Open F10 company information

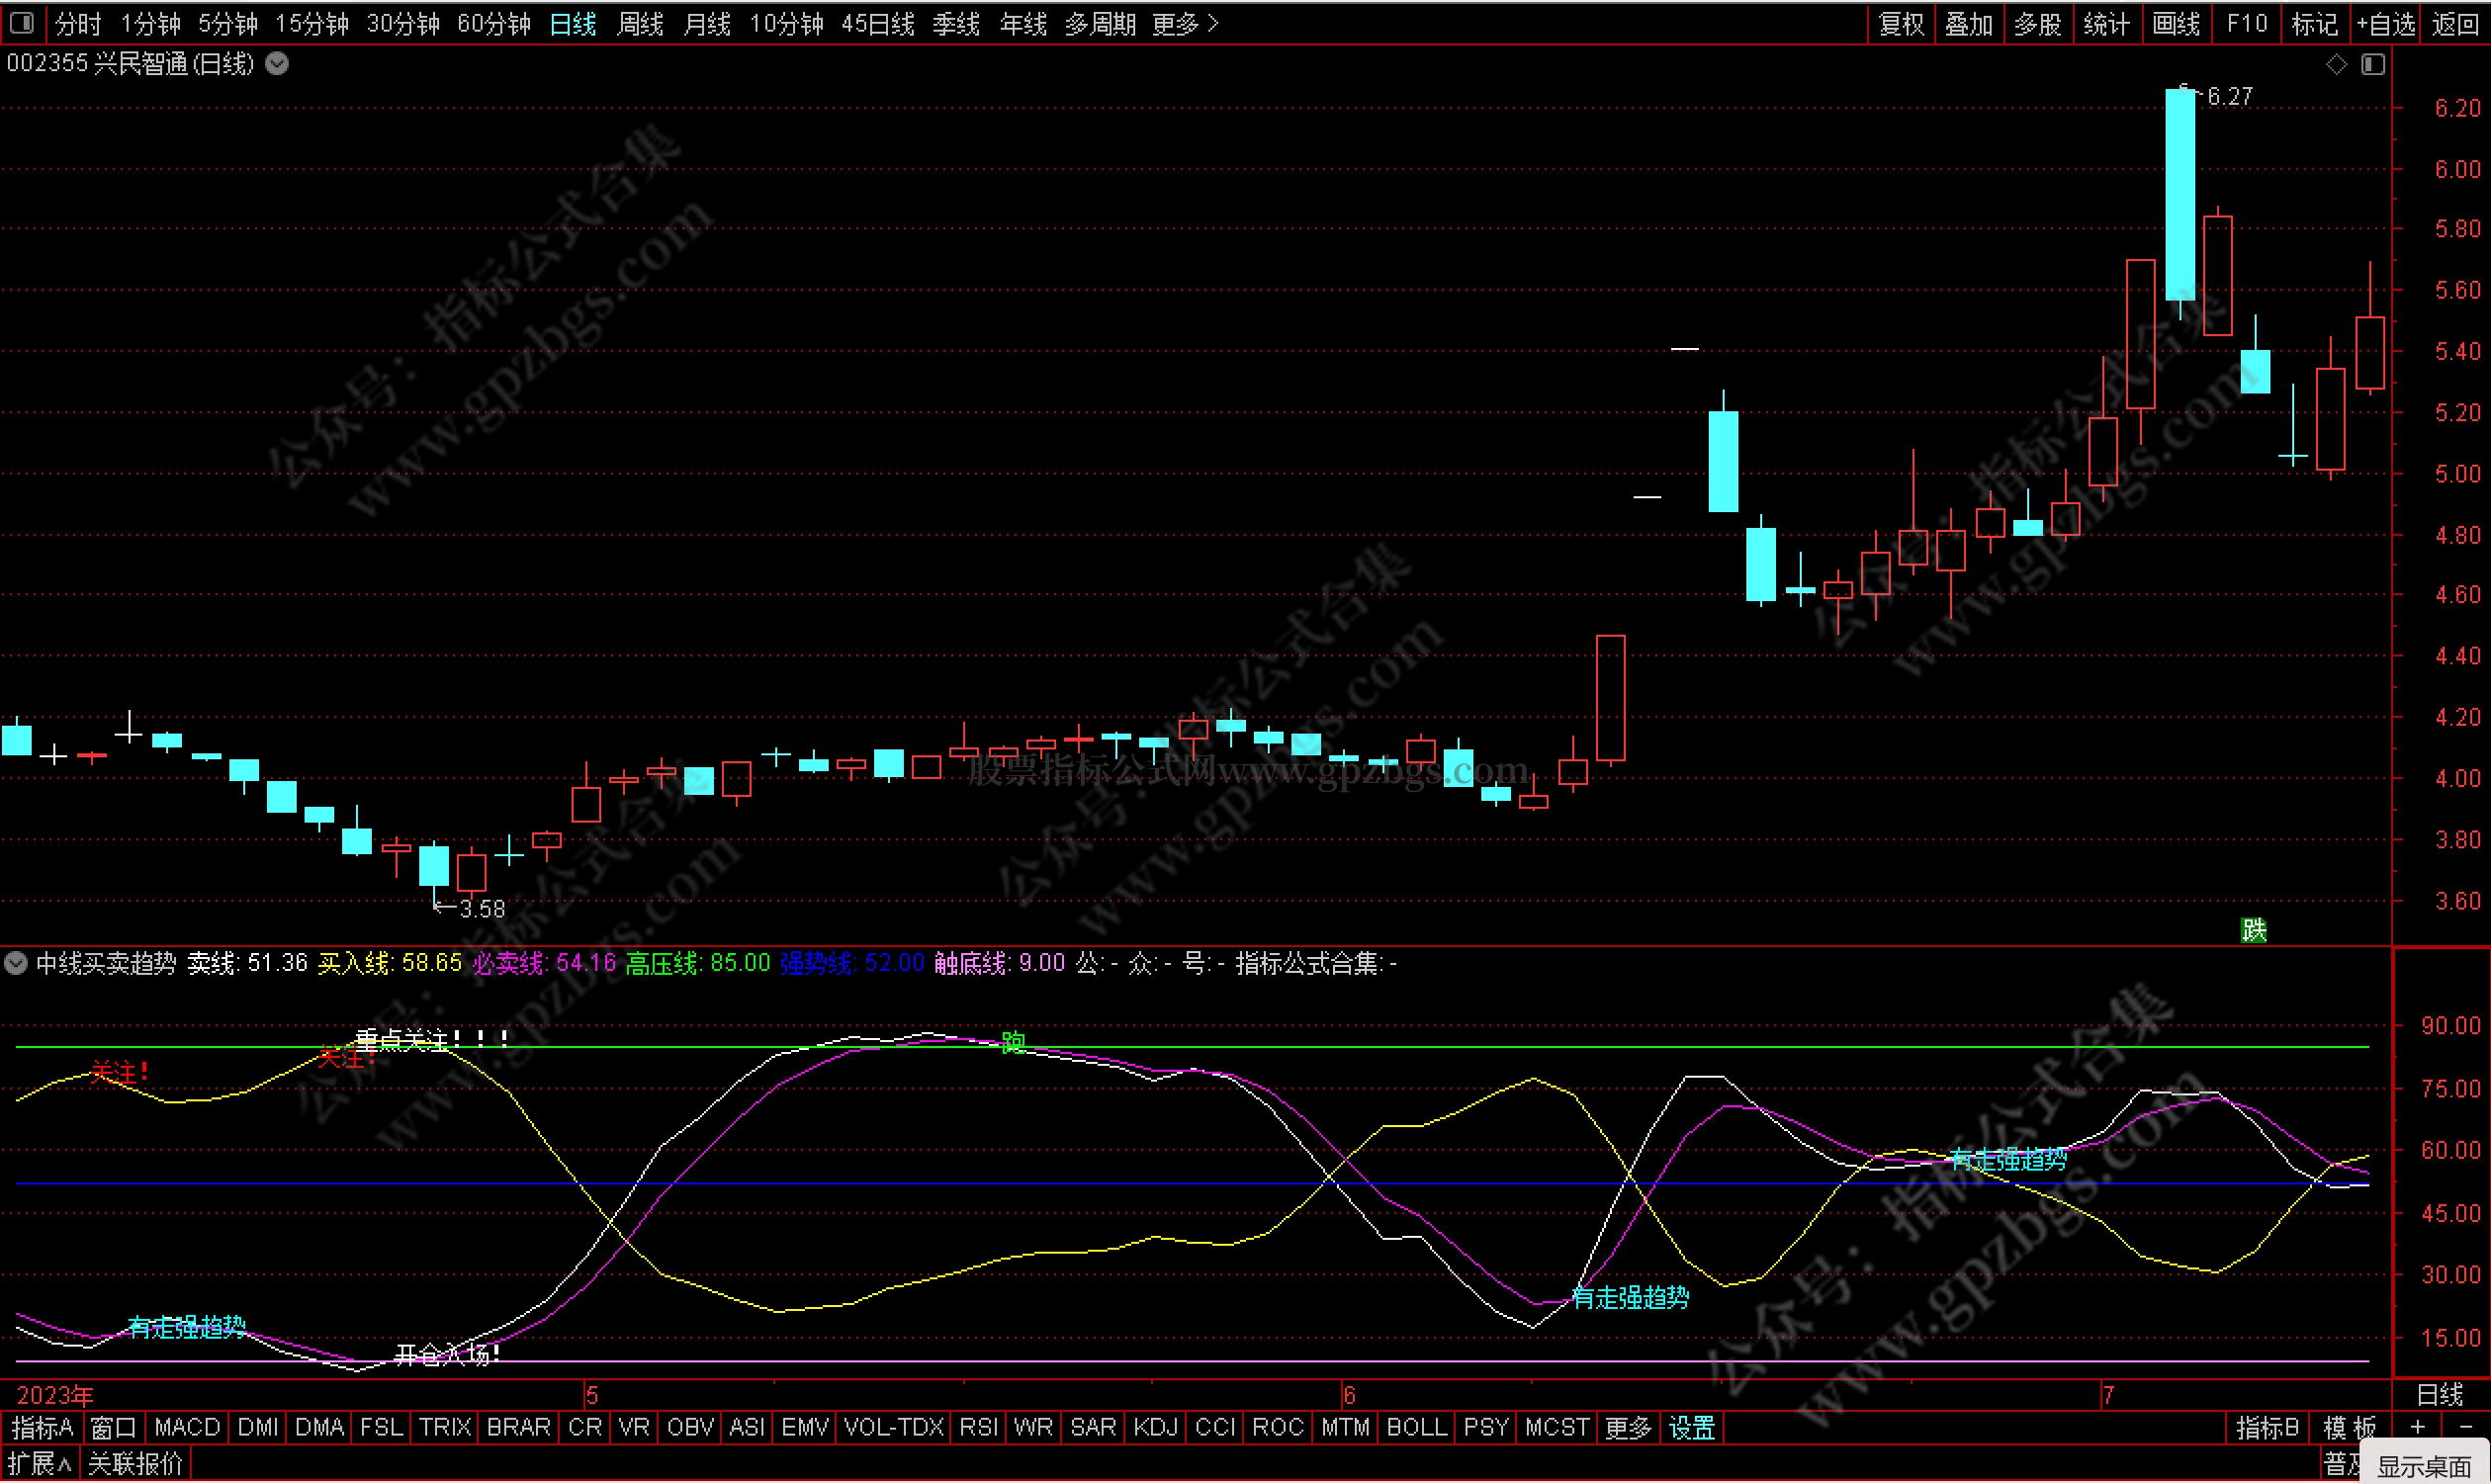tap(2247, 23)
